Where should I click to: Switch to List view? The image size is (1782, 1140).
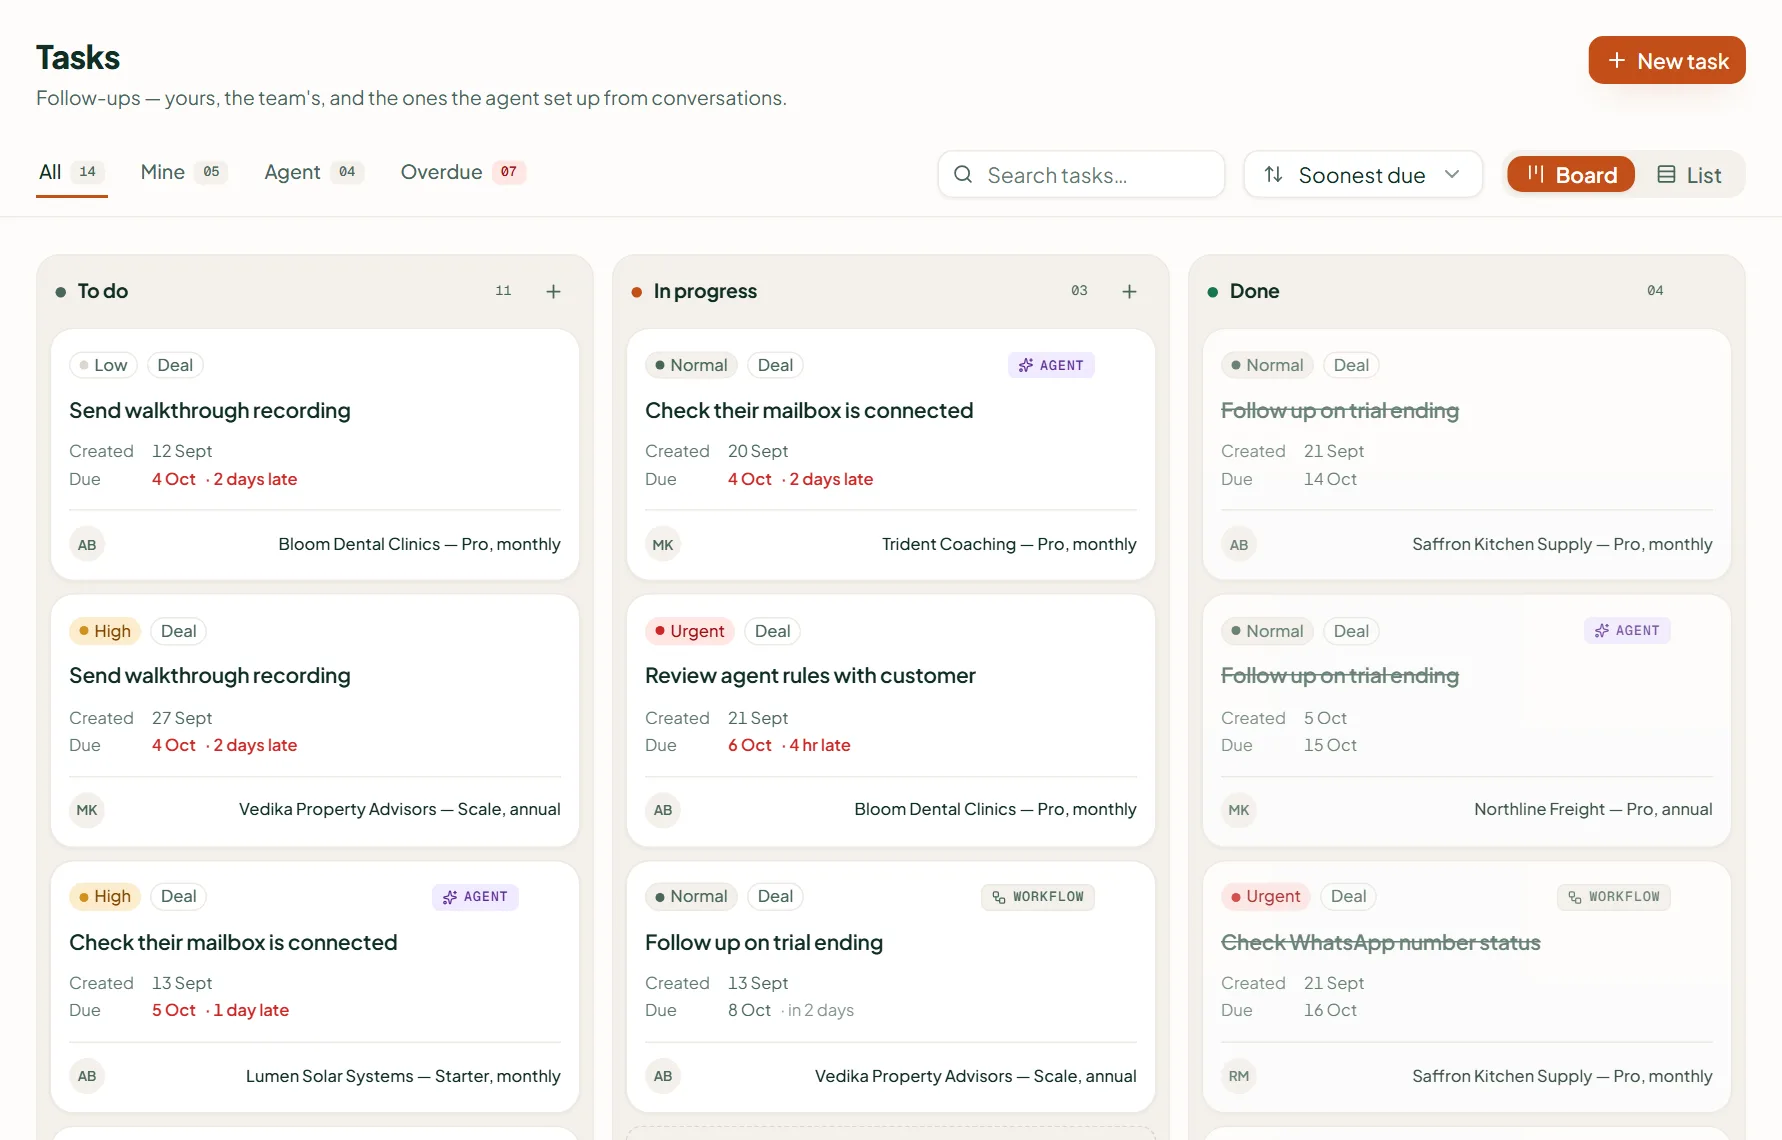1689,175
